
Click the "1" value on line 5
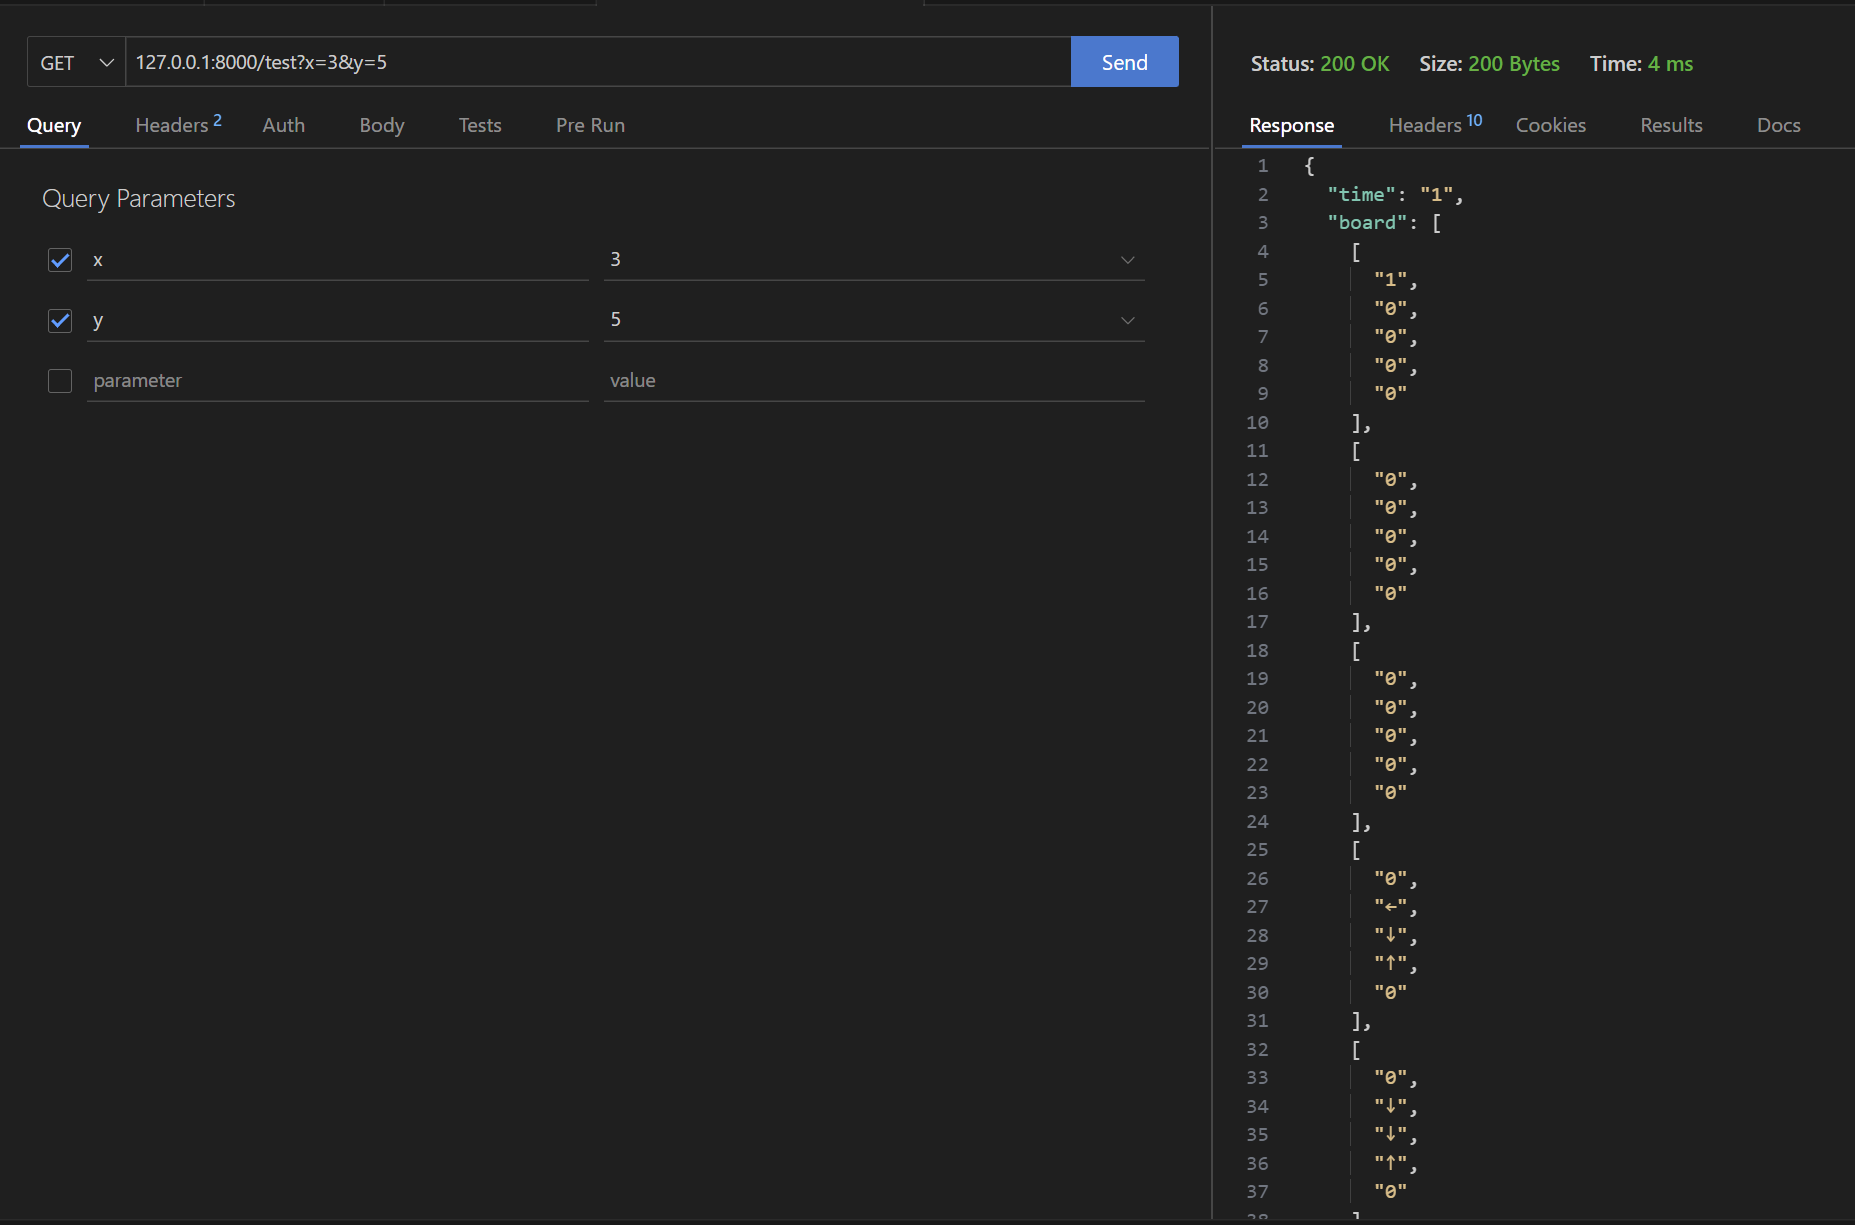[1390, 280]
